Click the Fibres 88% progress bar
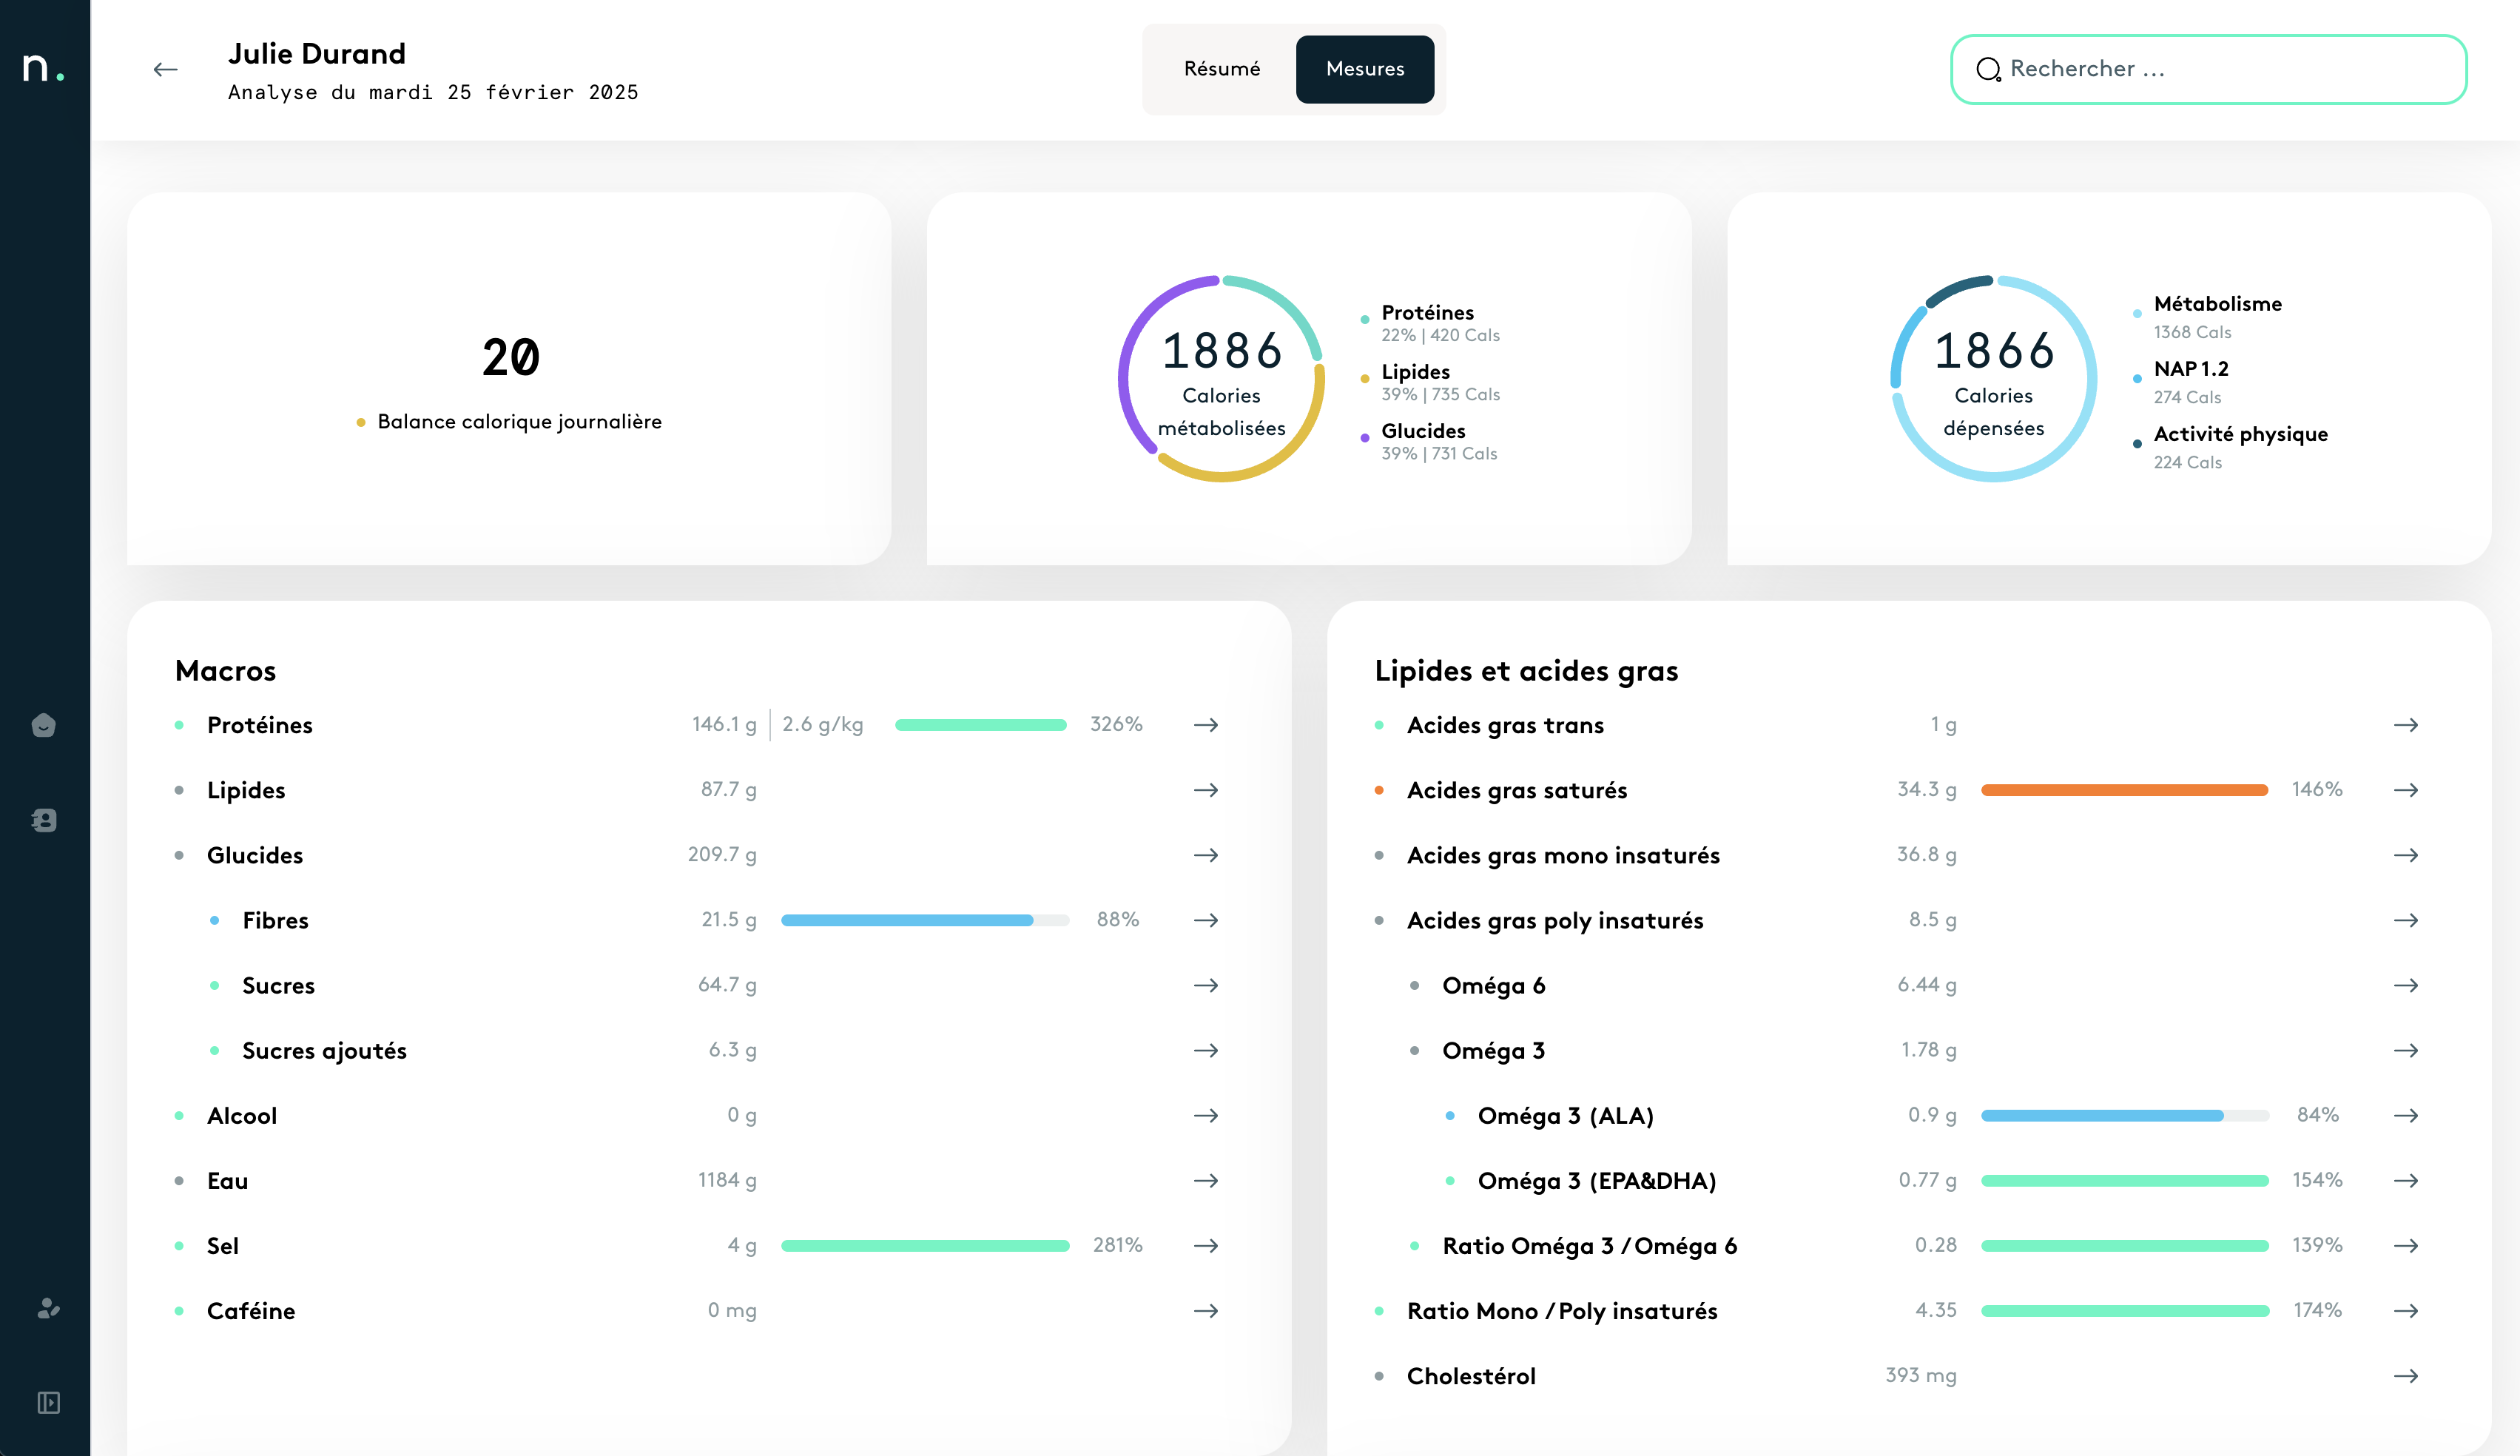 click(x=924, y=920)
